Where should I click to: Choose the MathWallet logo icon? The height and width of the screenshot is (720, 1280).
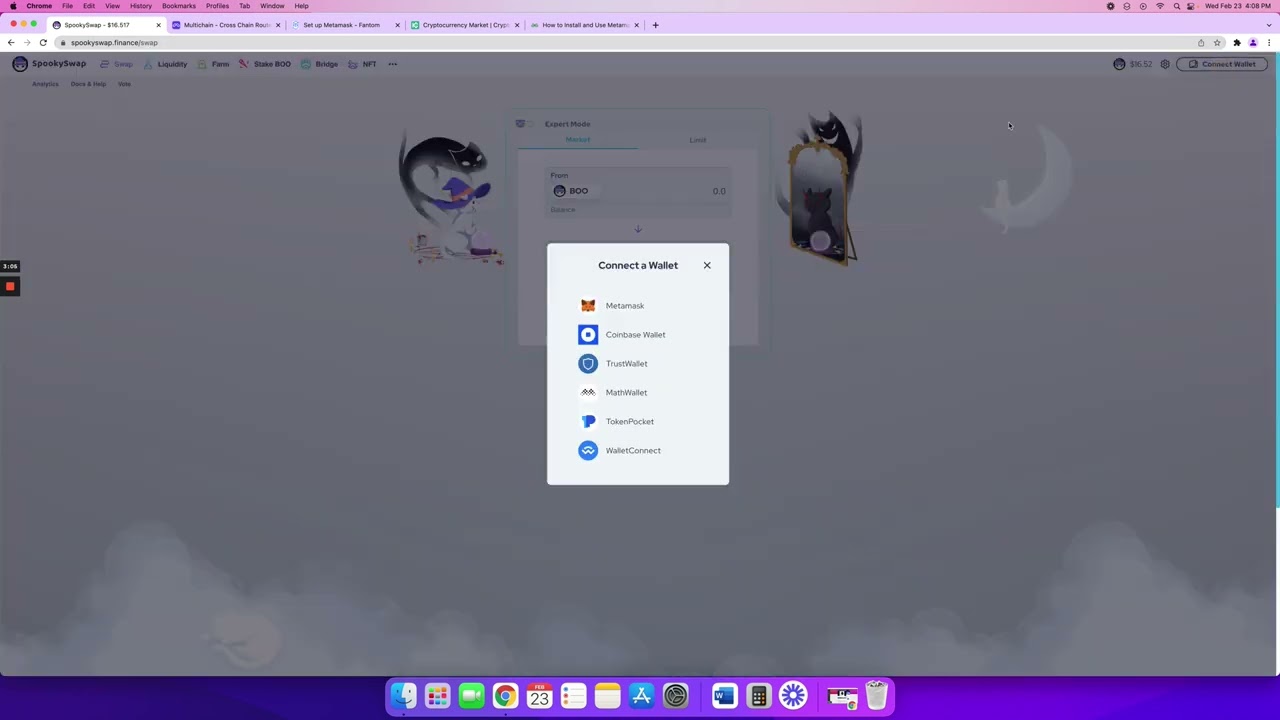pyautogui.click(x=588, y=393)
